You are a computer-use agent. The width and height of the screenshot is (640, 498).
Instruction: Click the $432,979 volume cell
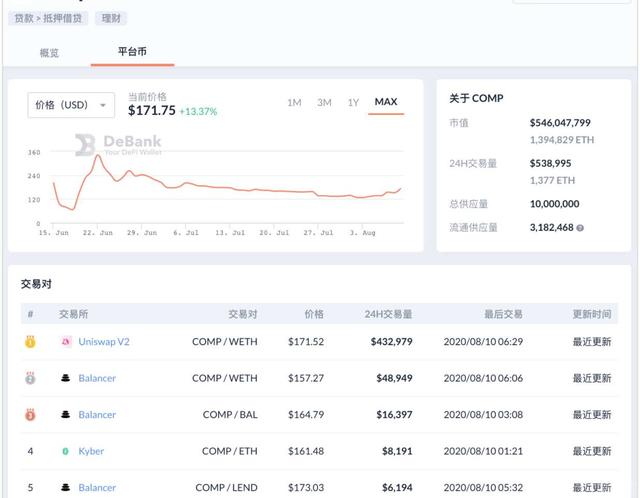[x=391, y=342]
